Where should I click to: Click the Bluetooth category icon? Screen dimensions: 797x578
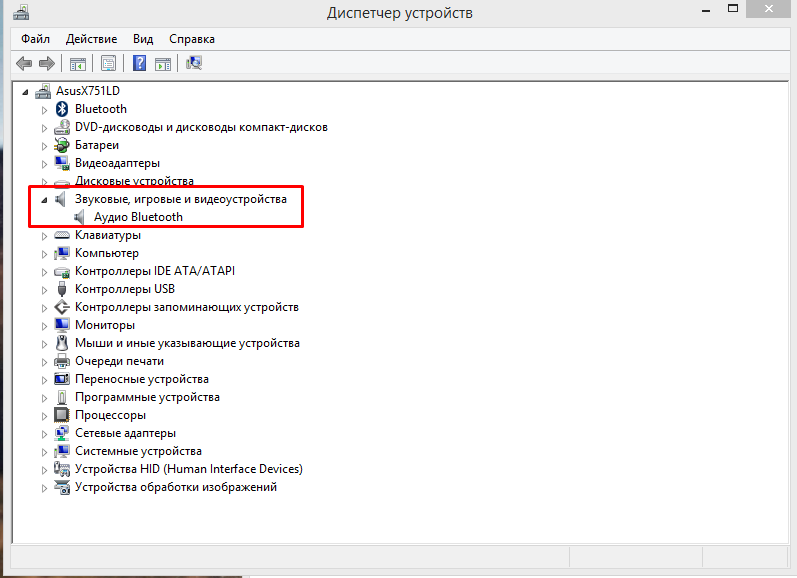click(x=62, y=109)
